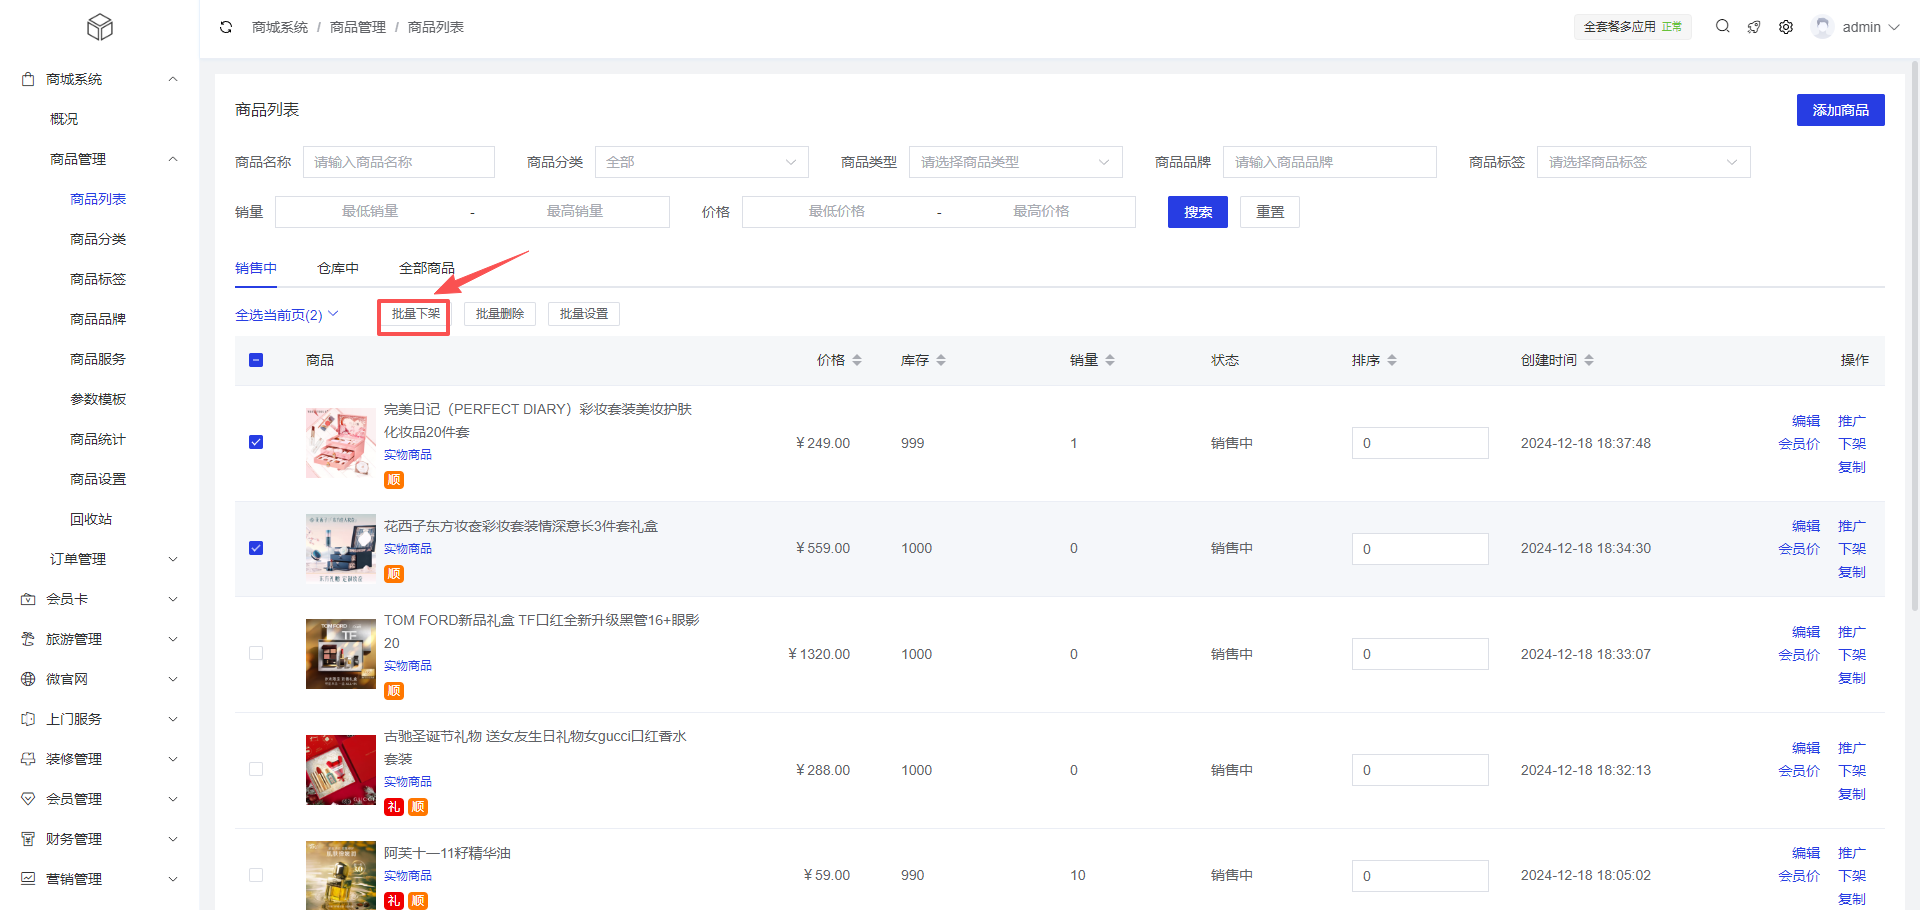Open the 商品分类 dropdown

point(701,162)
